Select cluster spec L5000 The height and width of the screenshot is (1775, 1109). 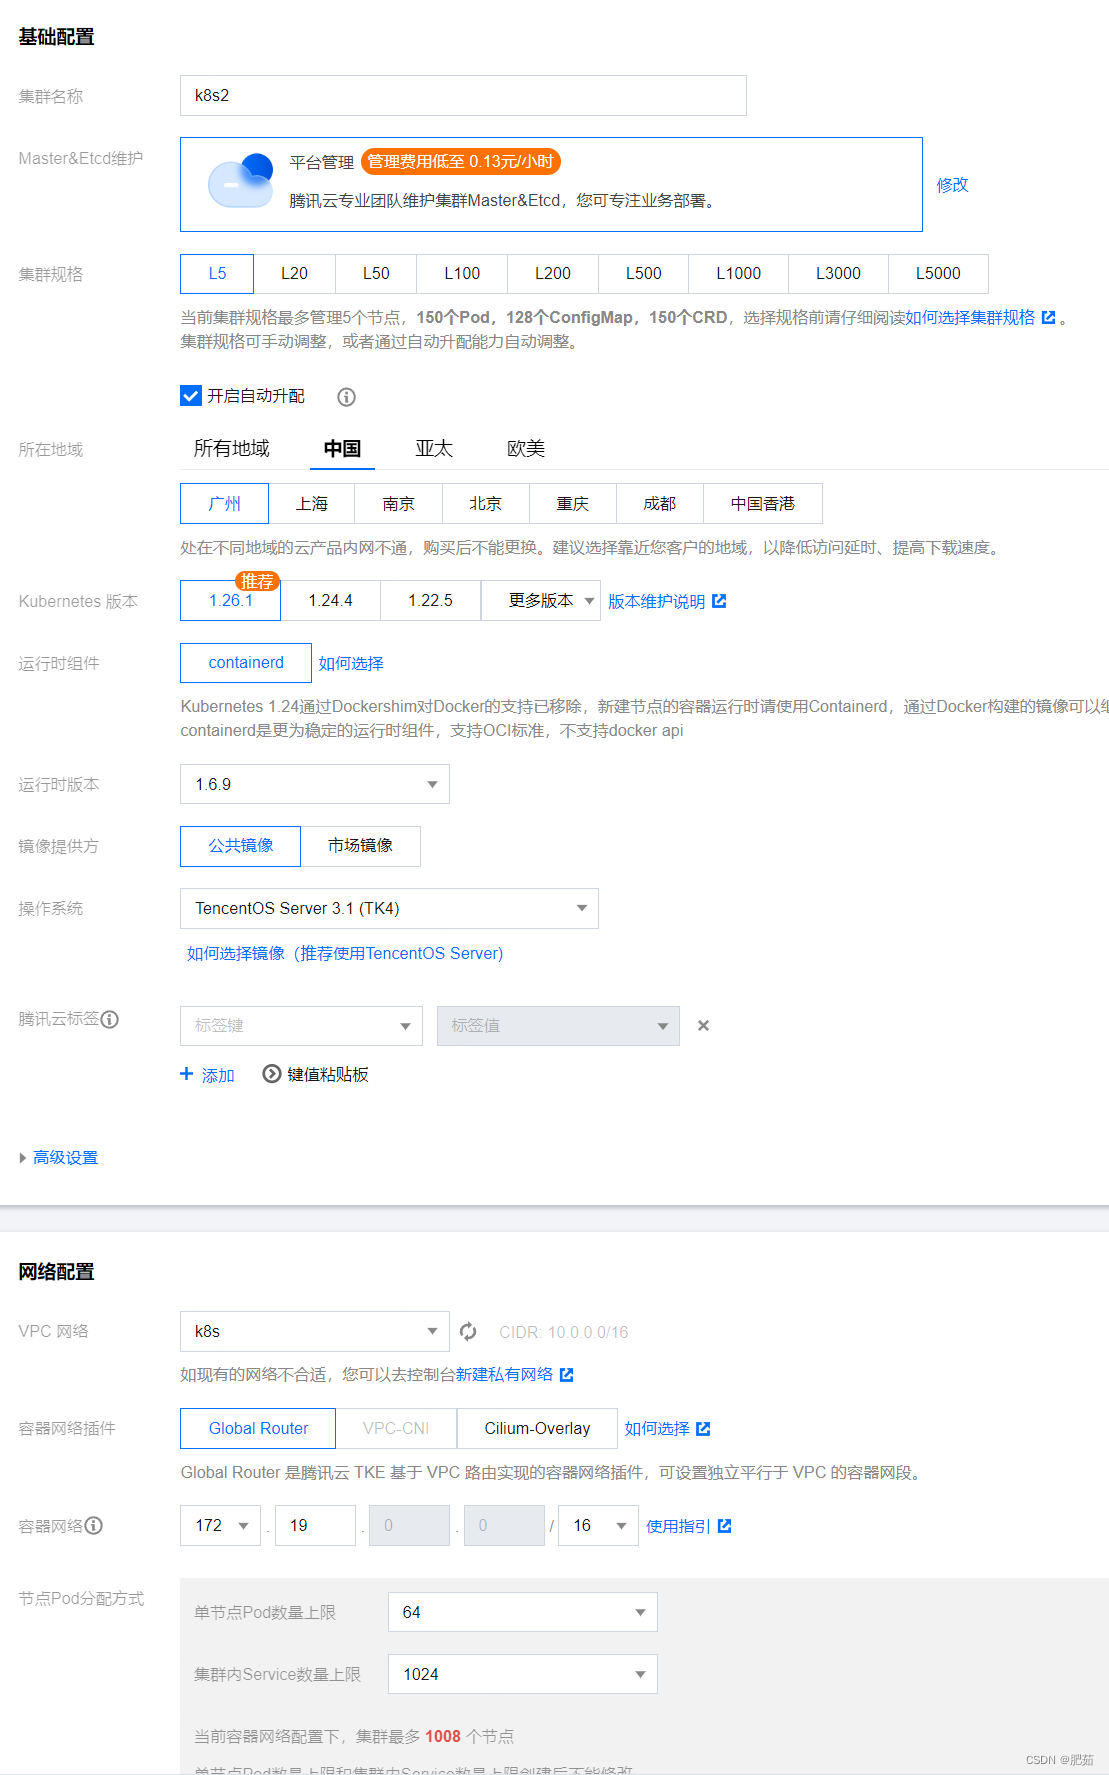(938, 274)
